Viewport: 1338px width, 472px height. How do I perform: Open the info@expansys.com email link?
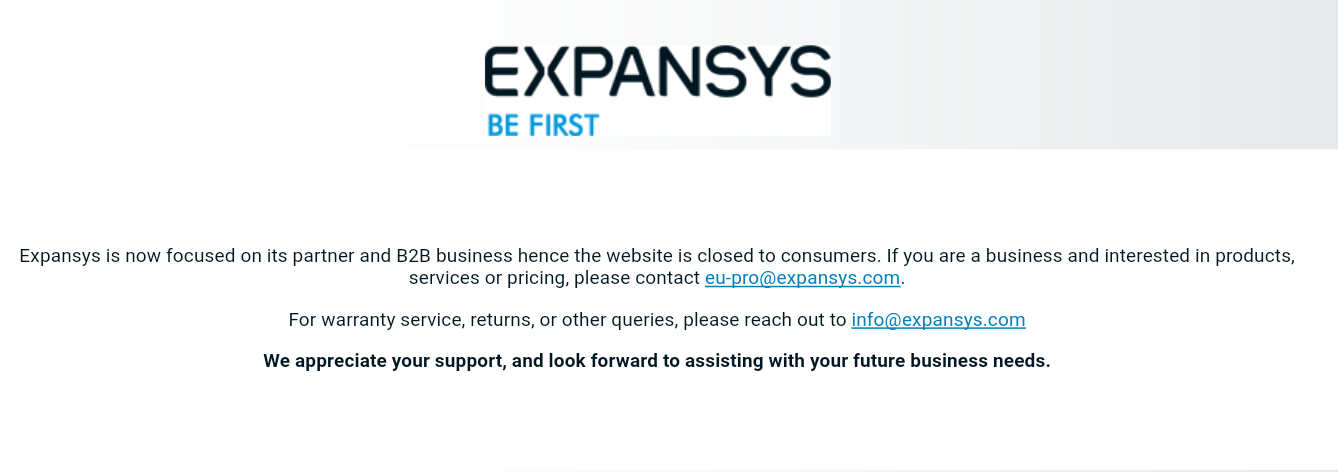pyautogui.click(x=938, y=320)
